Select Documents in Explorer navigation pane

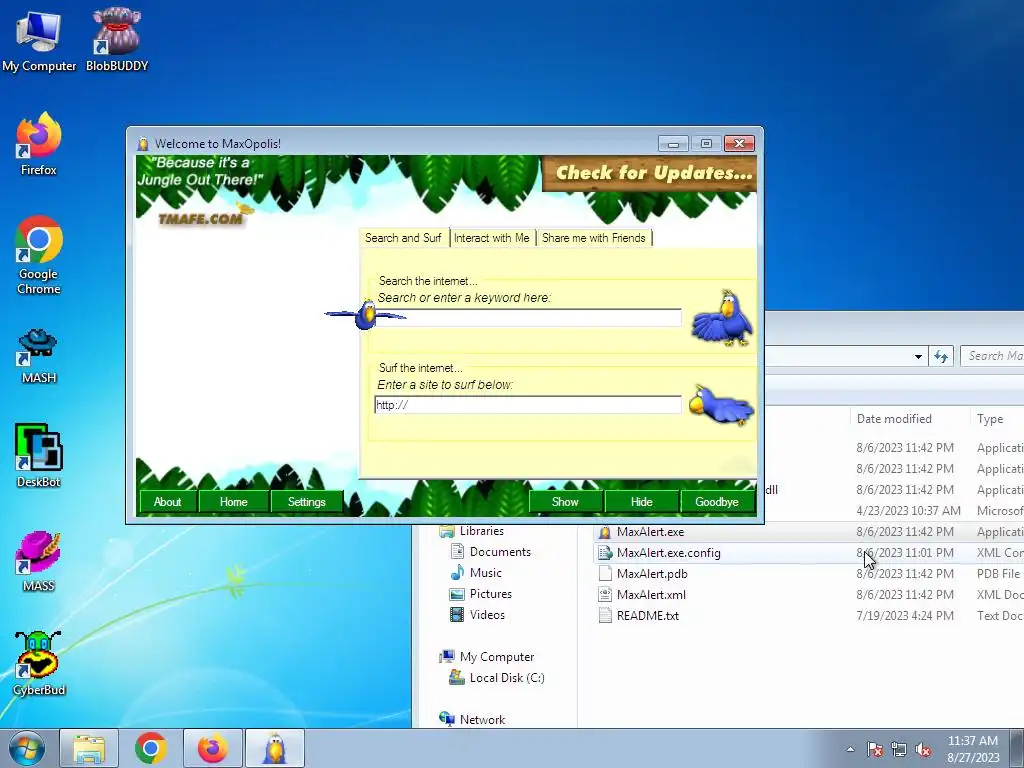click(x=500, y=552)
